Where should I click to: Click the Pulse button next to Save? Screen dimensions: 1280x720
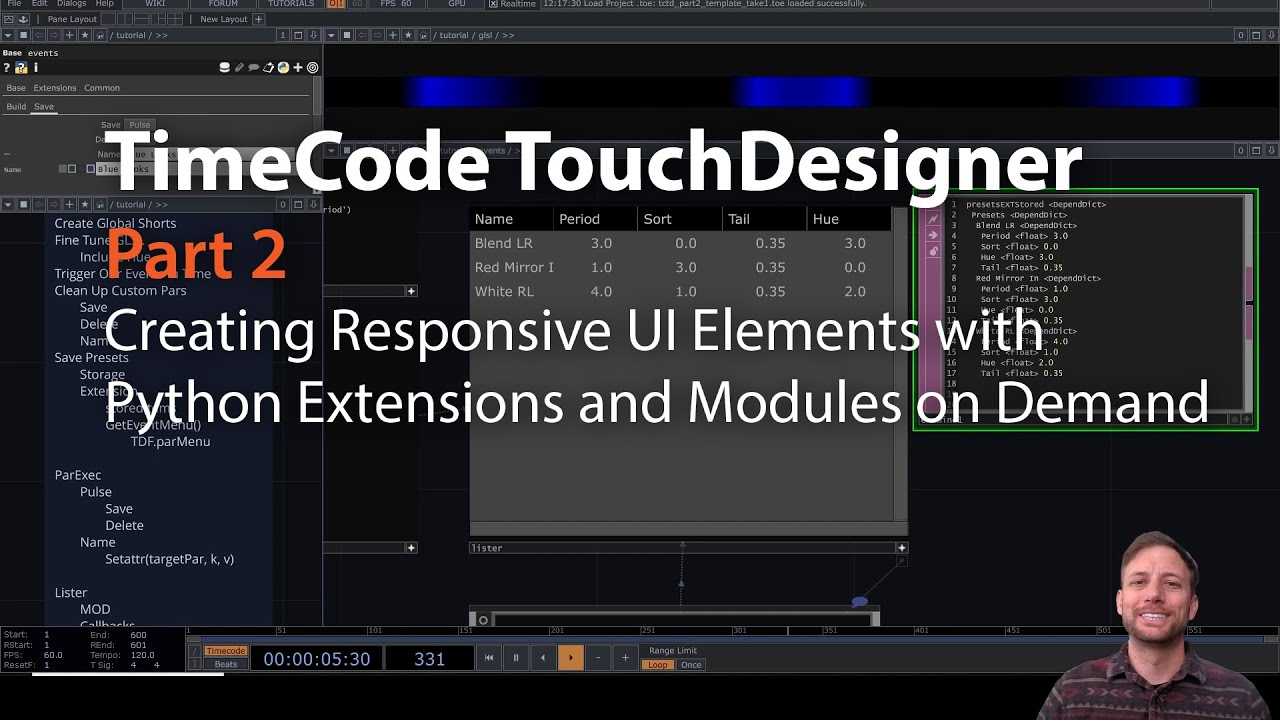(140, 125)
